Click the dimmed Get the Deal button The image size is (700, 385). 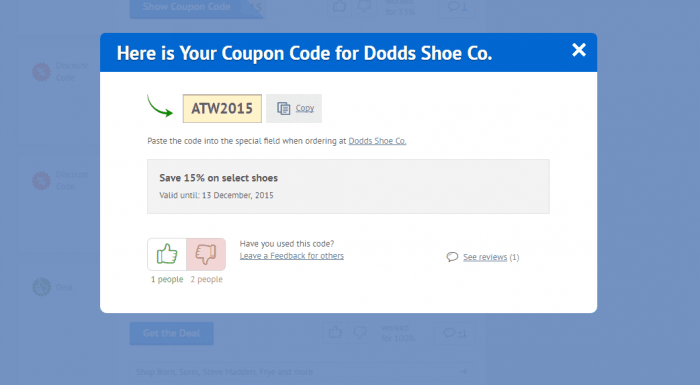tap(171, 333)
